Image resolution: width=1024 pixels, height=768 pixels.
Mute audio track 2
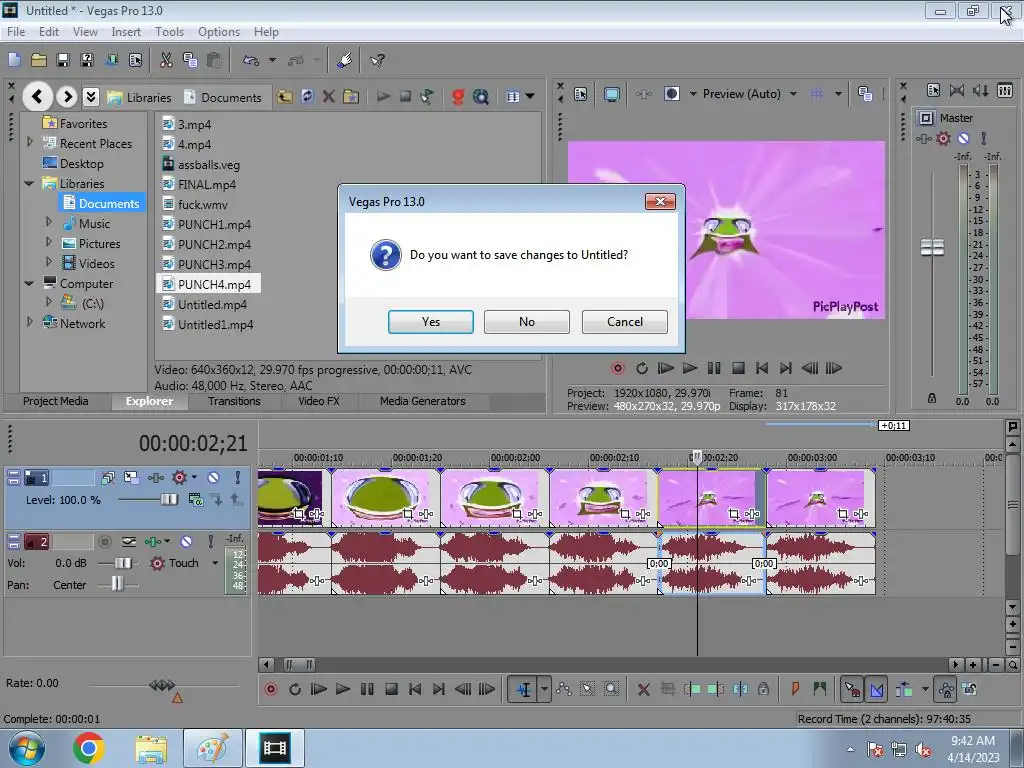186,541
